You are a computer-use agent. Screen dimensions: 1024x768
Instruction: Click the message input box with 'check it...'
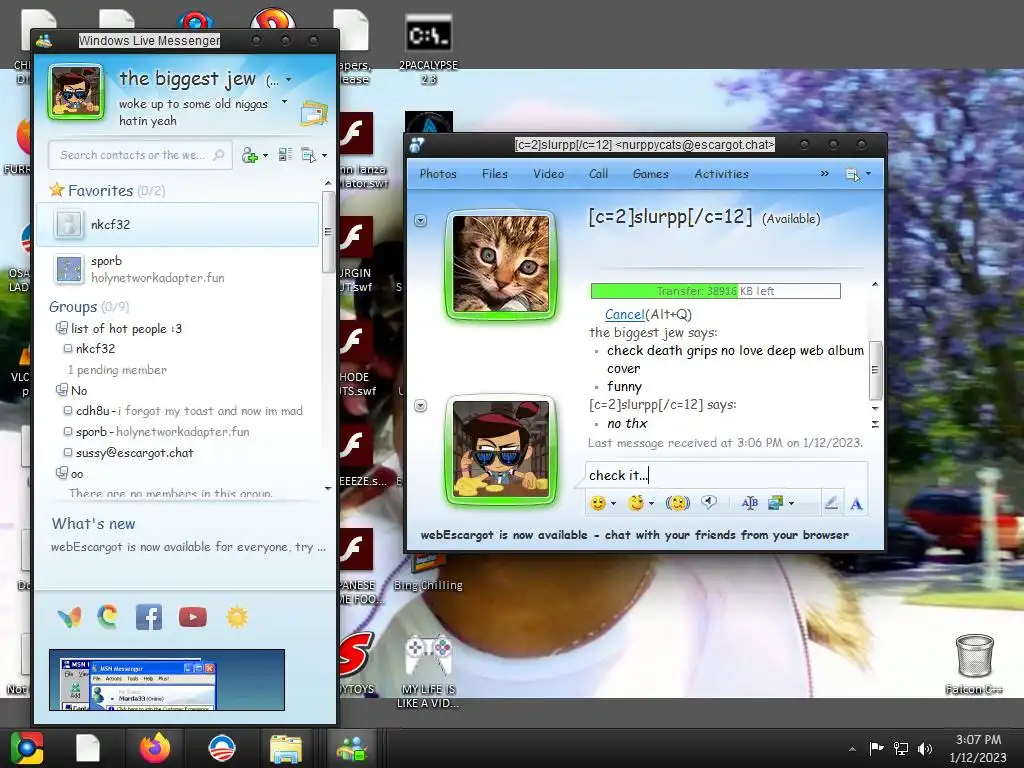click(x=726, y=475)
